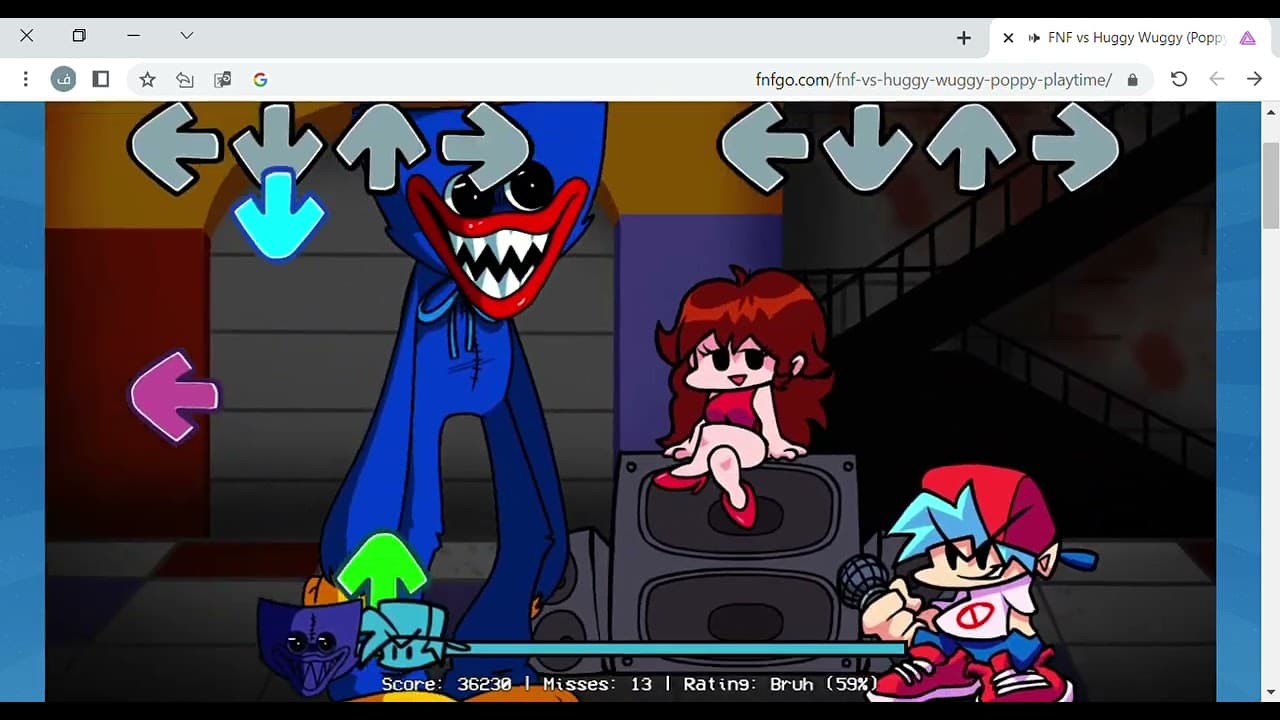Image resolution: width=1280 pixels, height=720 pixels.
Task: Close the FNF vs Huggy Wuggy tab
Action: (1008, 38)
